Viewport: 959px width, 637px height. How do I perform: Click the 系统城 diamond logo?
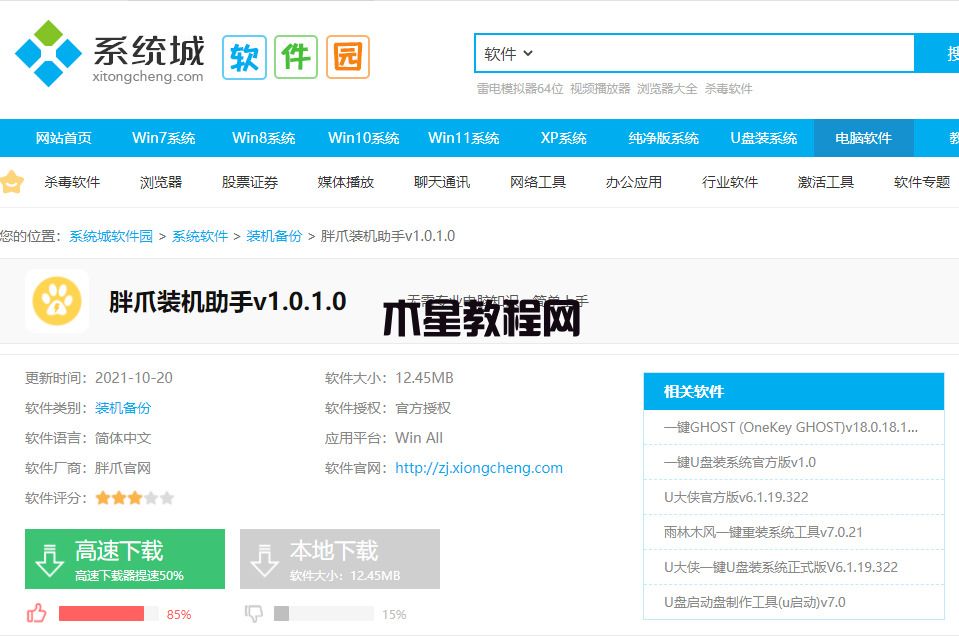click(48, 53)
